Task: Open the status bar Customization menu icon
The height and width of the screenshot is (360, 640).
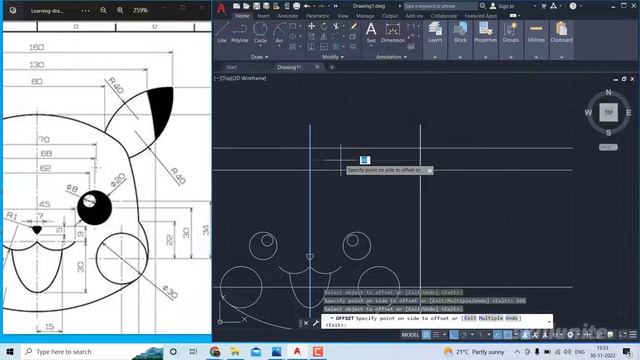Action: 633,335
